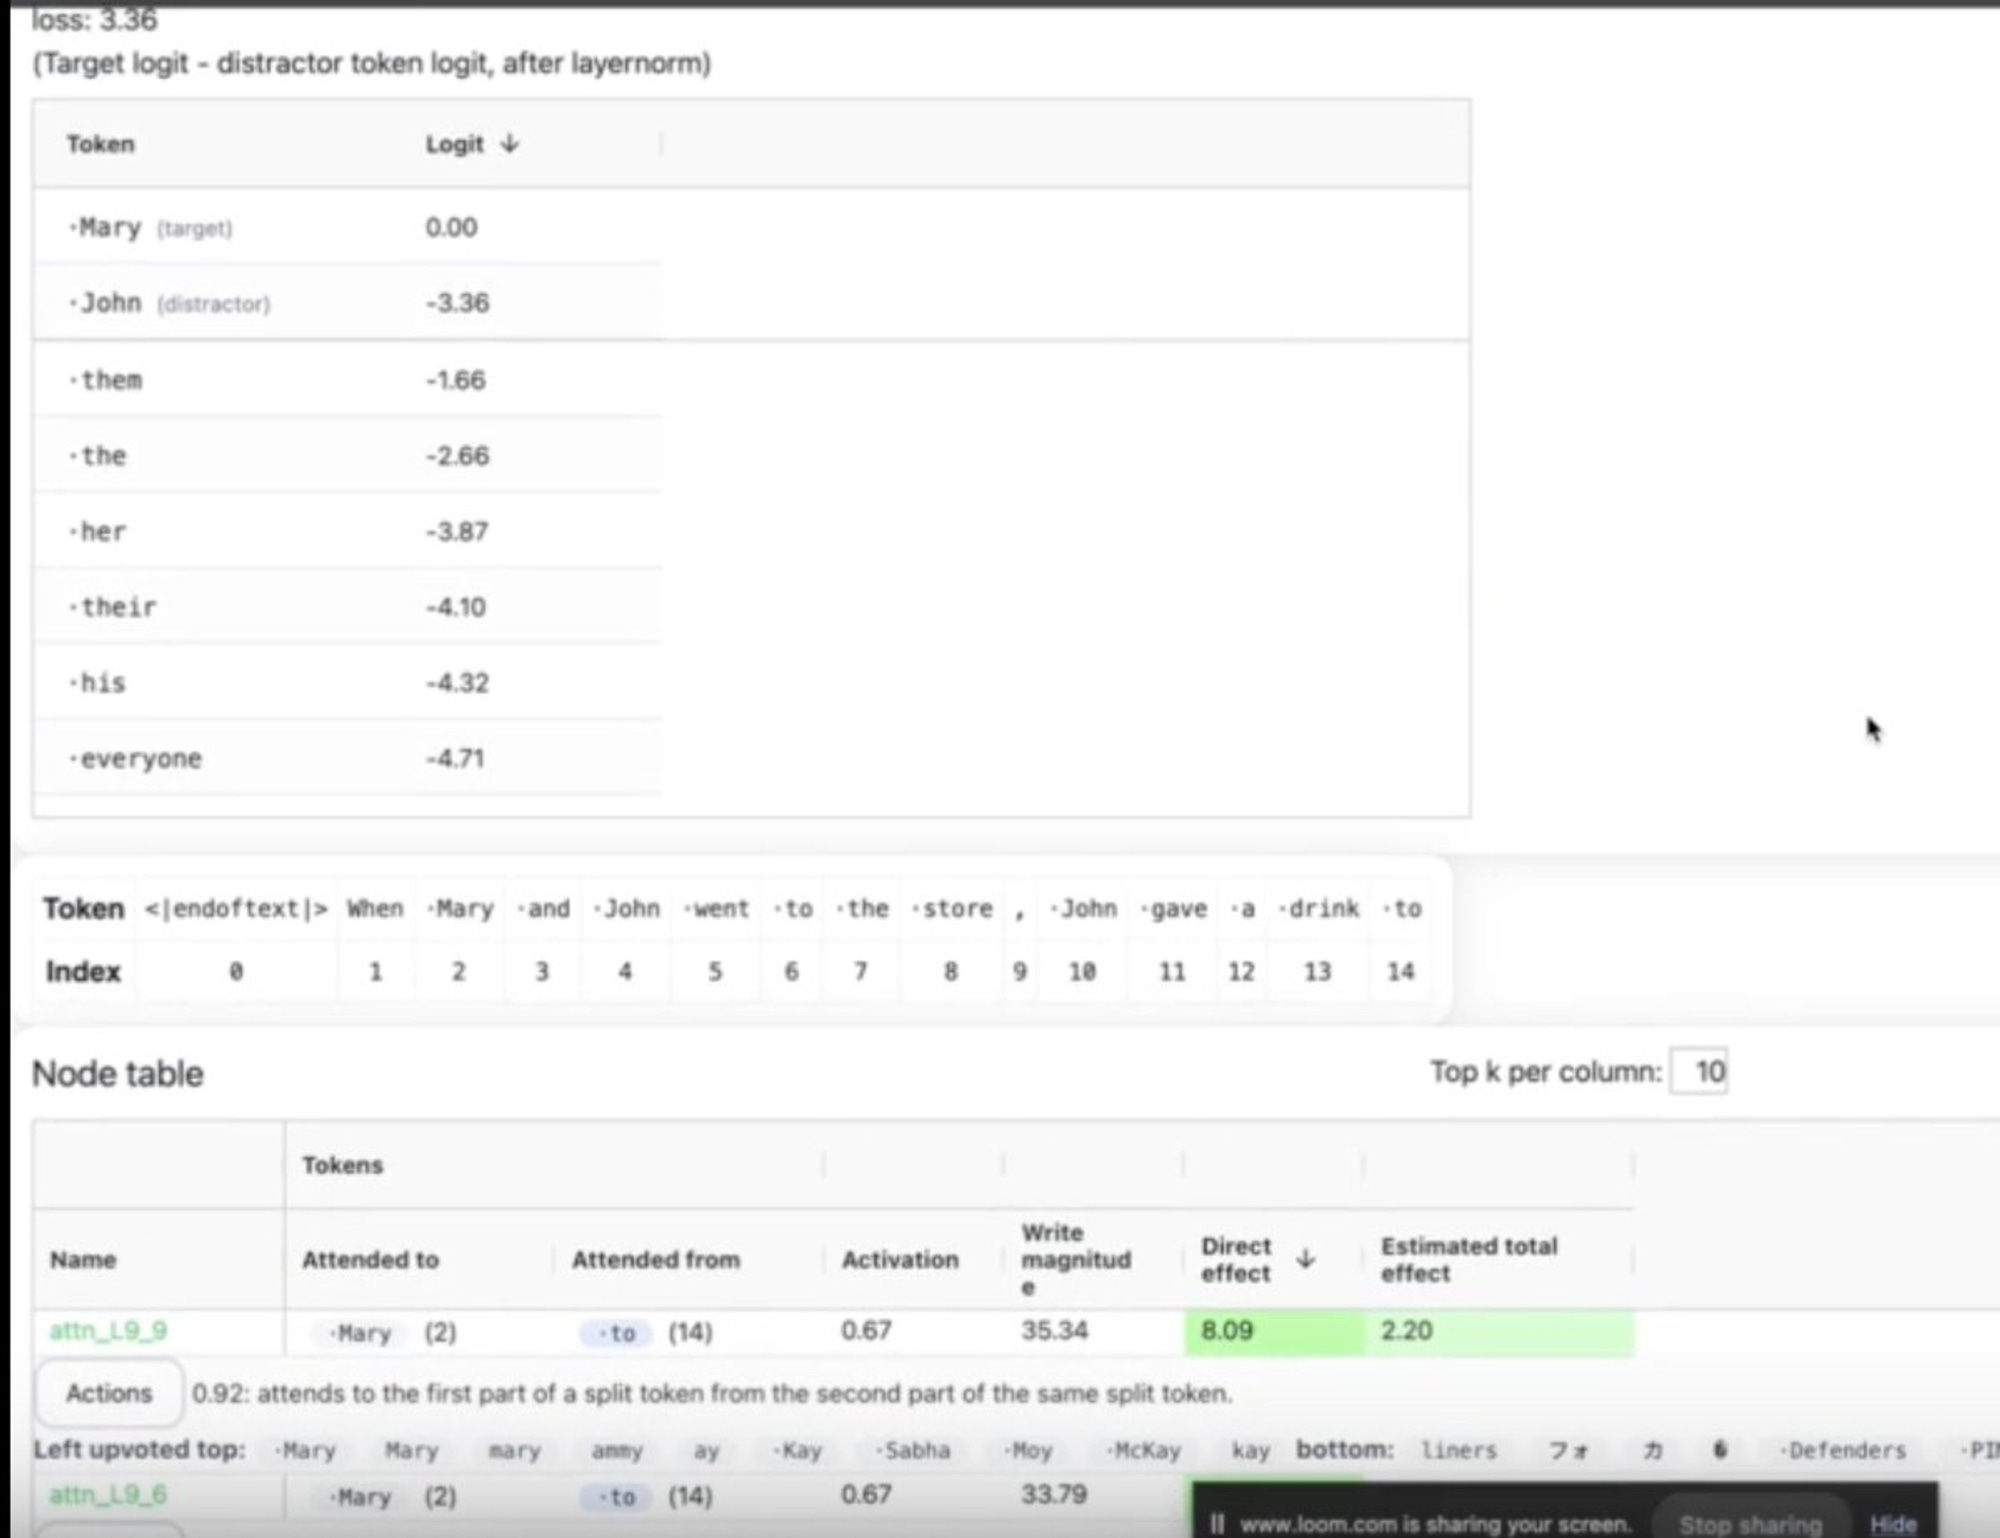Click the ·Mary chip in attn_L9_6 row
2000x1538 pixels.
pyautogui.click(x=362, y=1497)
